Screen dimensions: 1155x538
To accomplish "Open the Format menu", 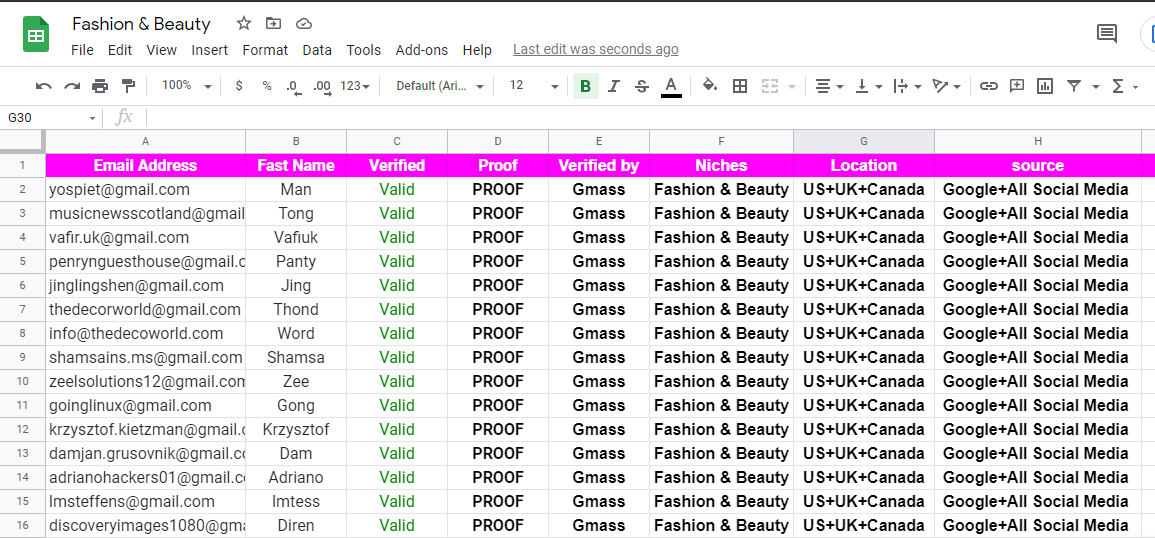I will coord(265,50).
